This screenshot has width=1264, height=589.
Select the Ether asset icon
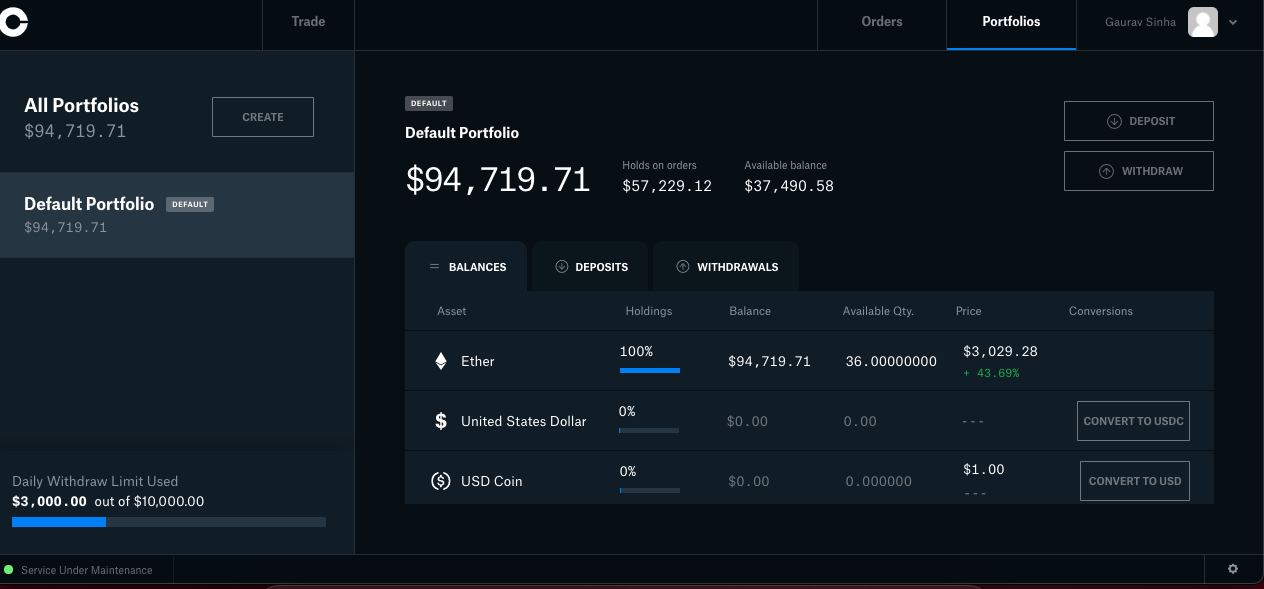click(440, 360)
